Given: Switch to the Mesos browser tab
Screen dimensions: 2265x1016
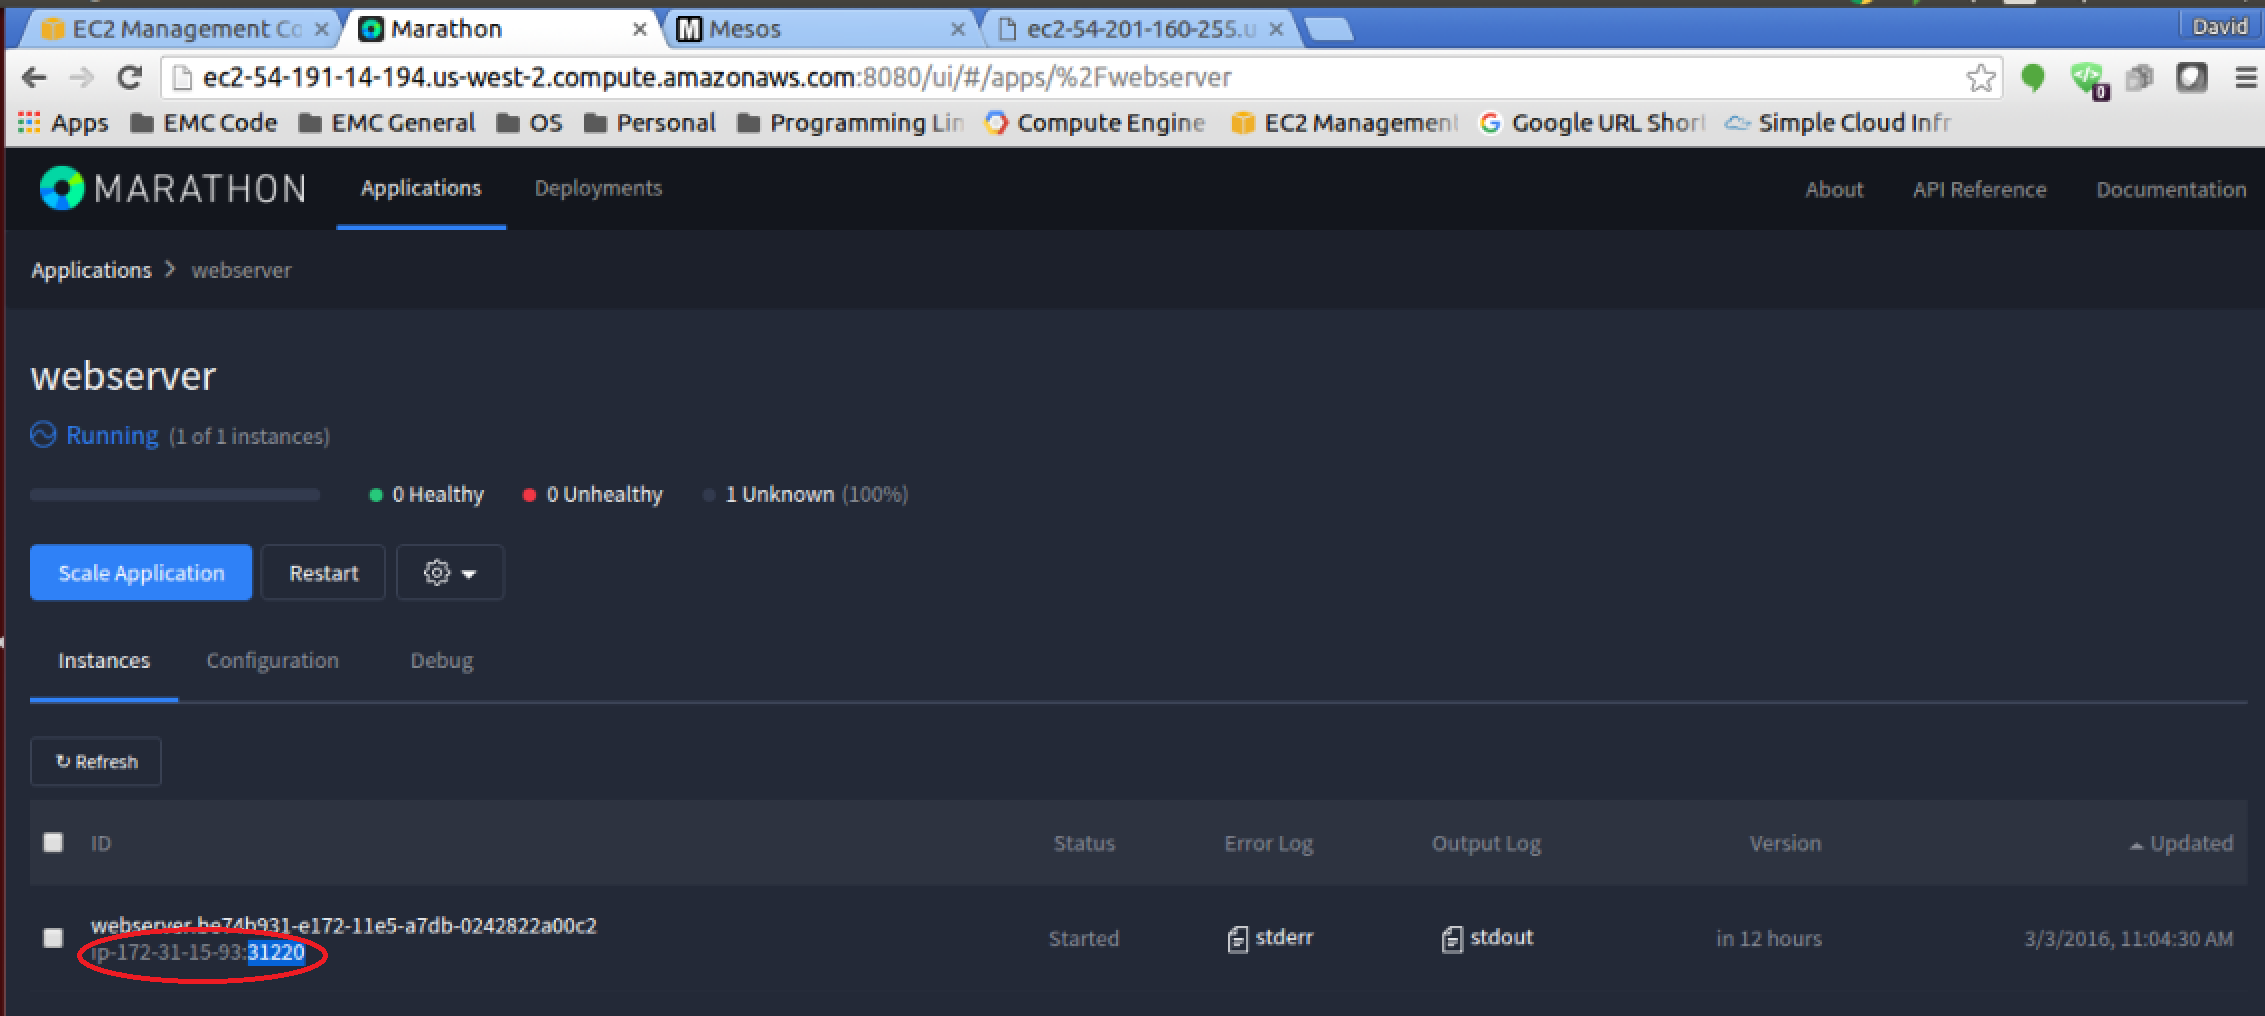Looking at the screenshot, I should 820,29.
